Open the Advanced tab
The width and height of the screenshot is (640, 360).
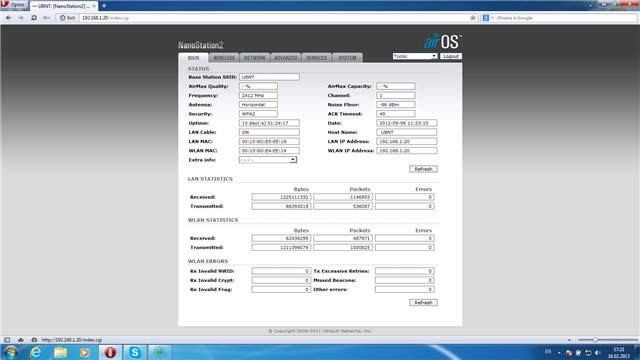286,58
